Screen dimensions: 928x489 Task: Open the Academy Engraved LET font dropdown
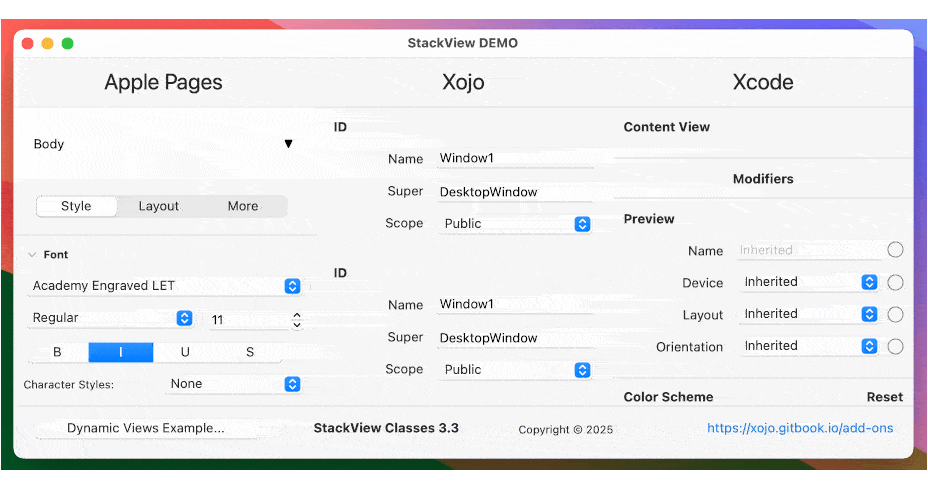165,286
